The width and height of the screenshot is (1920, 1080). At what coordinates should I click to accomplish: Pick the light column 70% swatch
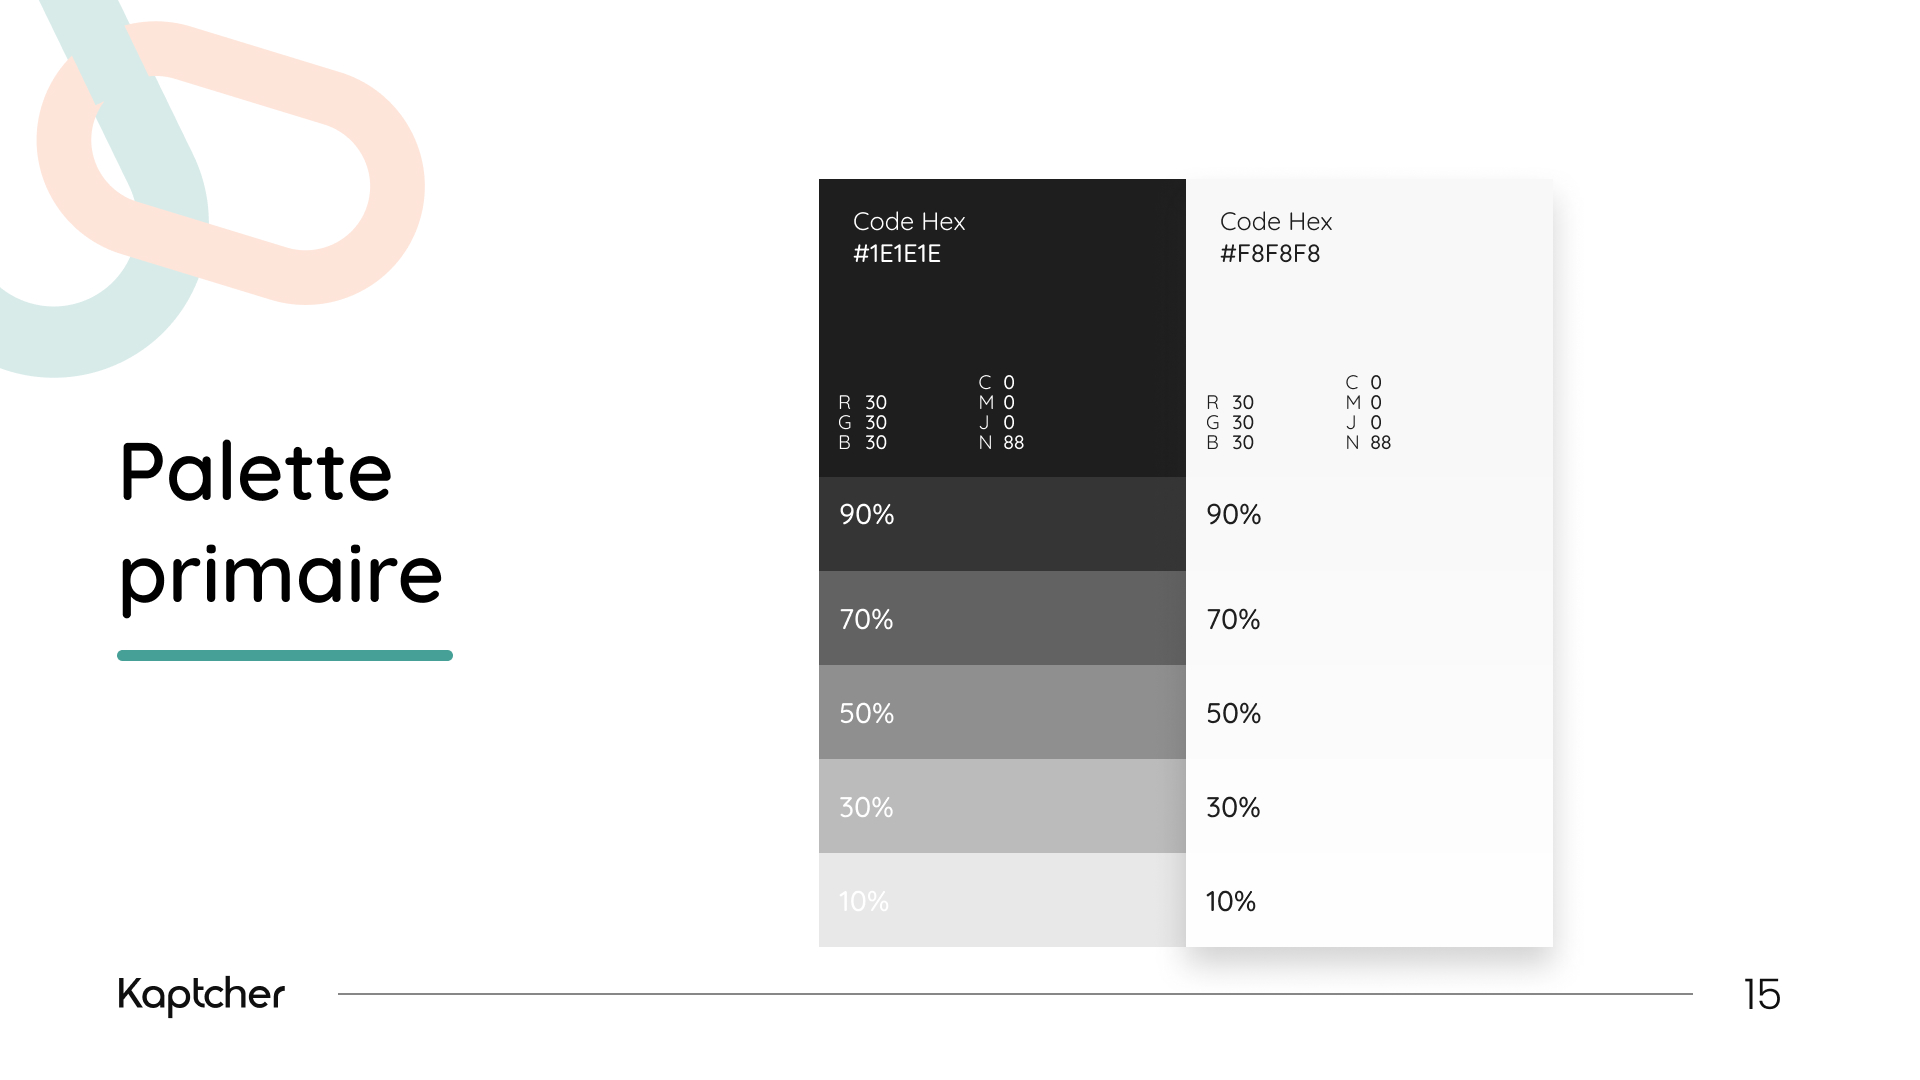click(1369, 618)
